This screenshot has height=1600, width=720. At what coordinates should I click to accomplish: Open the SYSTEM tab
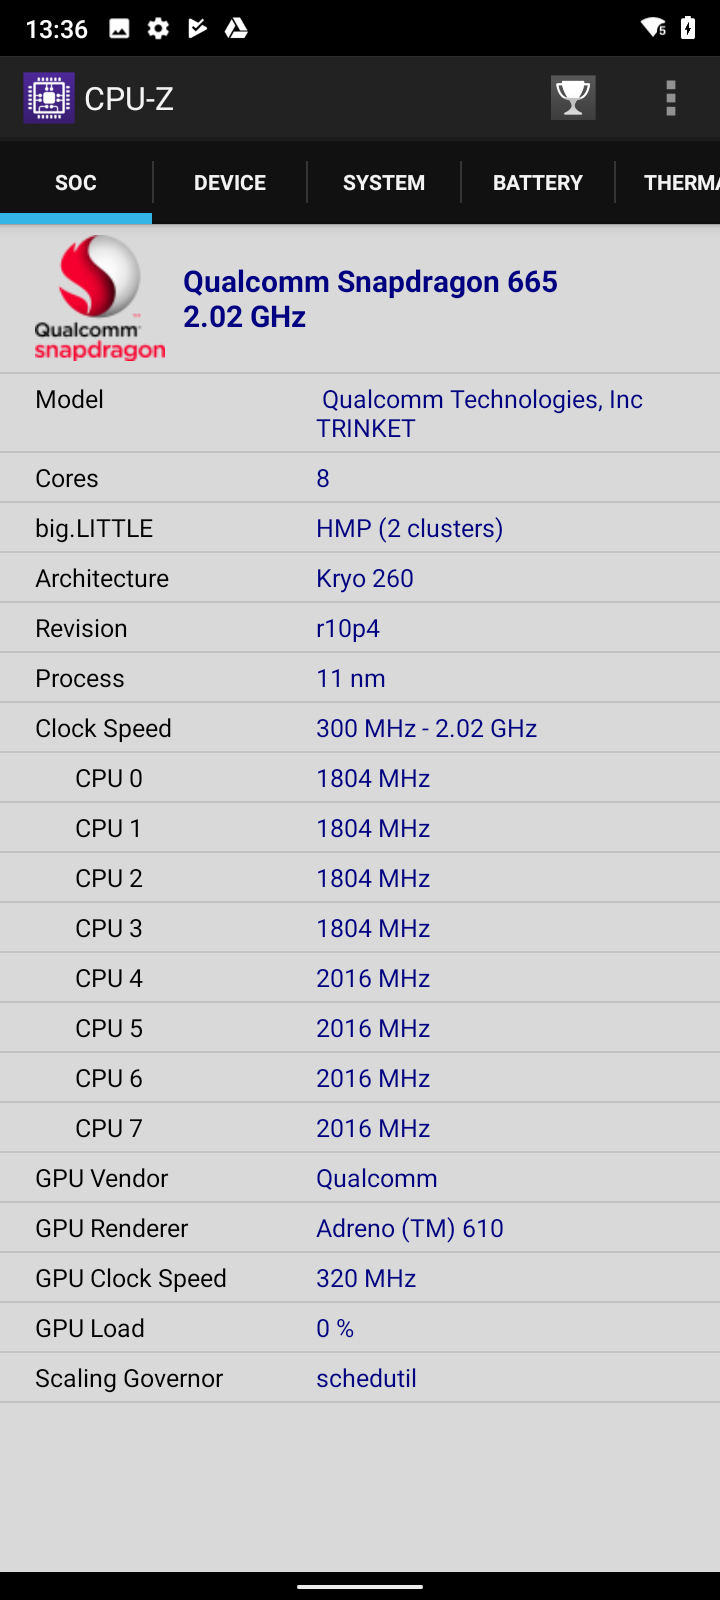tap(384, 183)
